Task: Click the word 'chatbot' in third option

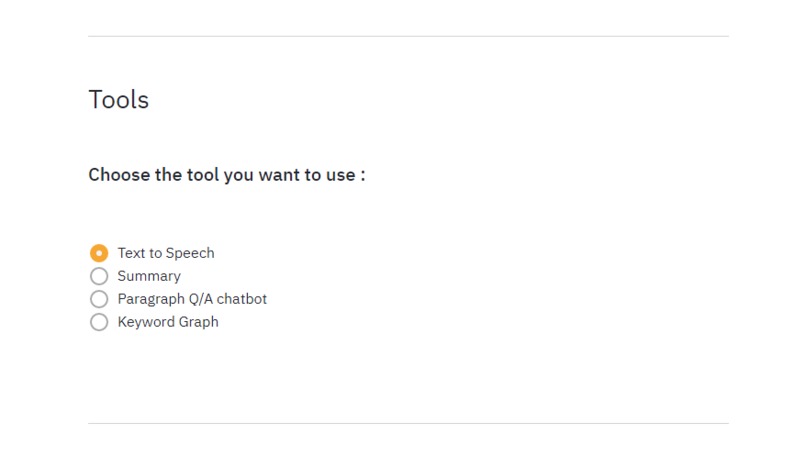Action: [x=242, y=299]
